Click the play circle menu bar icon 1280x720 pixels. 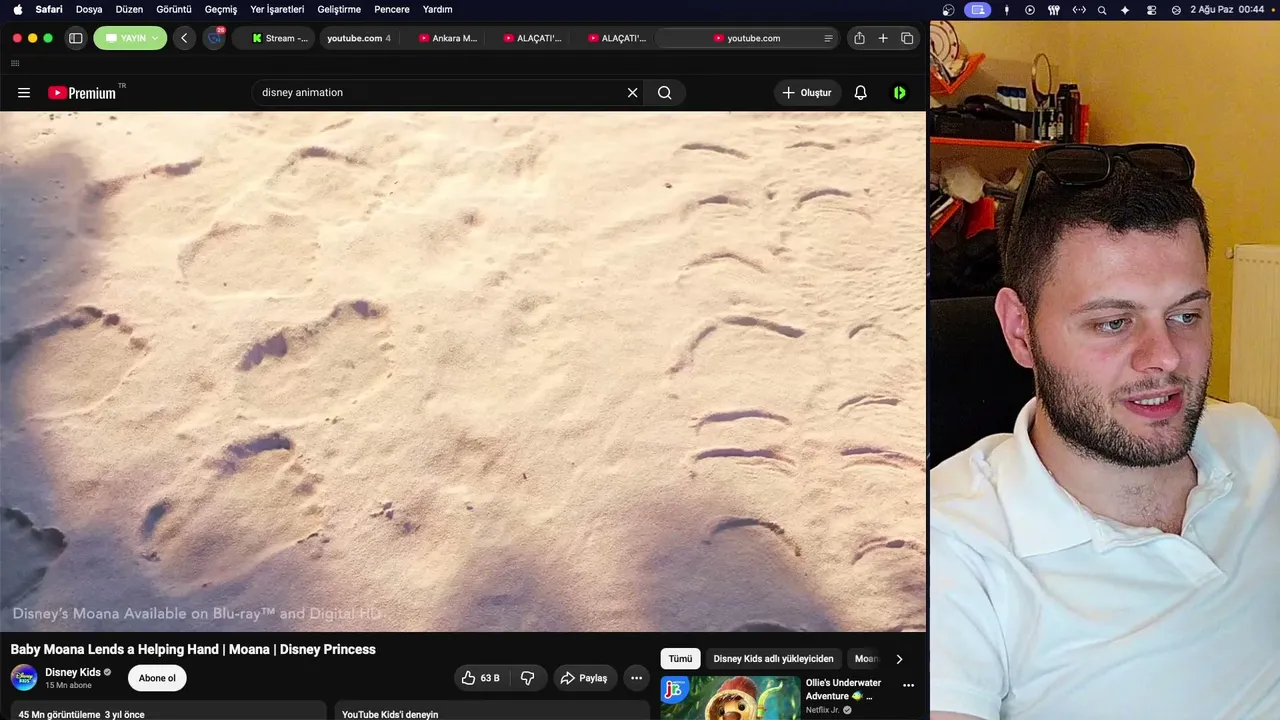click(1030, 10)
